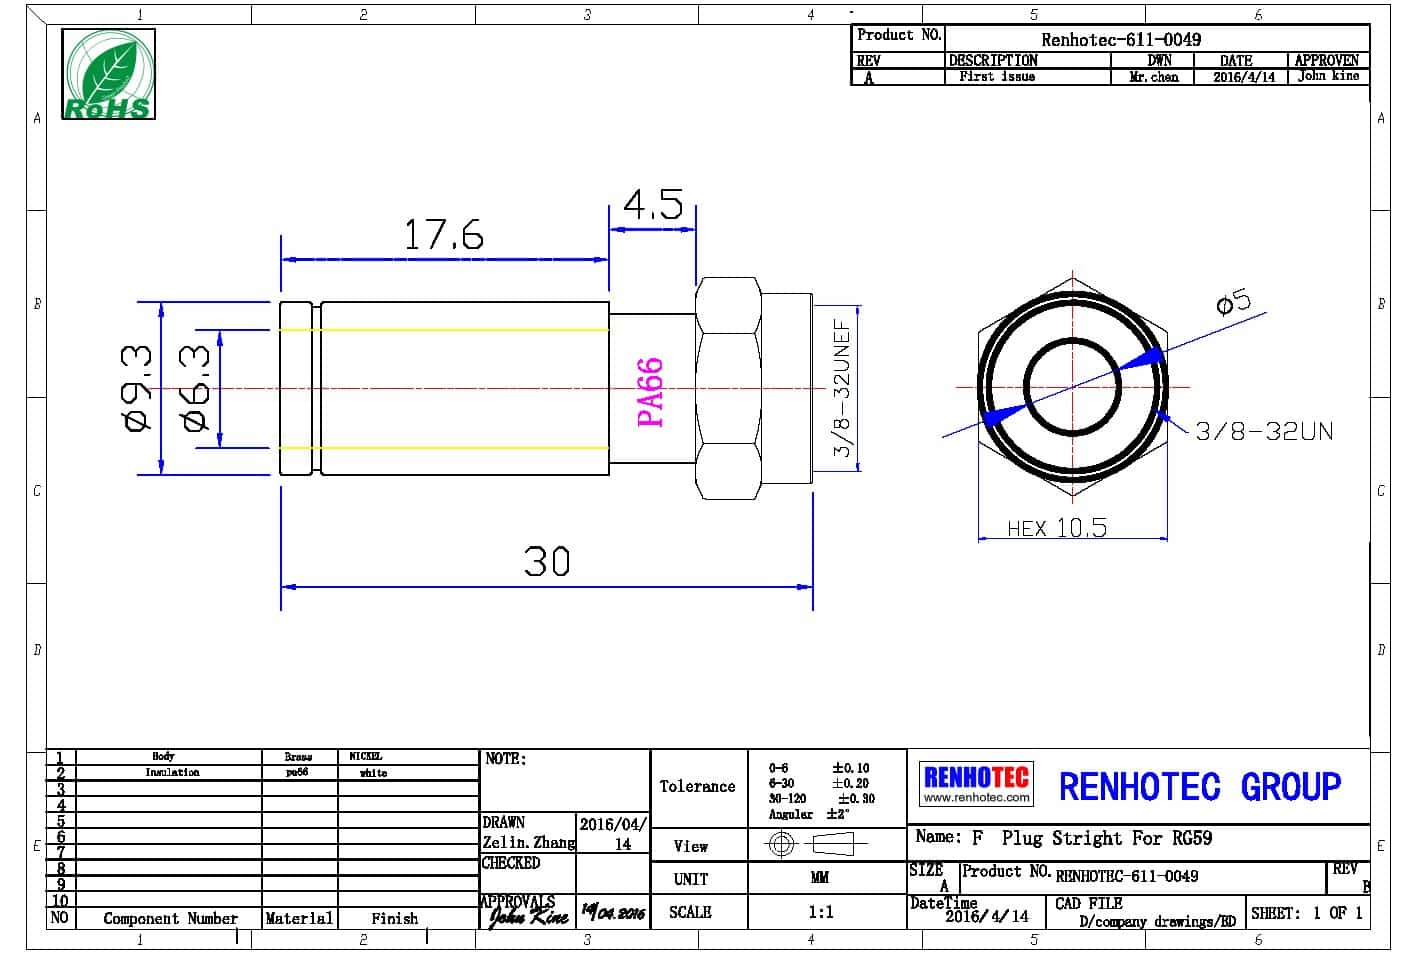Select the 3/8-32UNEF thread label
1417x954 pixels.
point(842,388)
